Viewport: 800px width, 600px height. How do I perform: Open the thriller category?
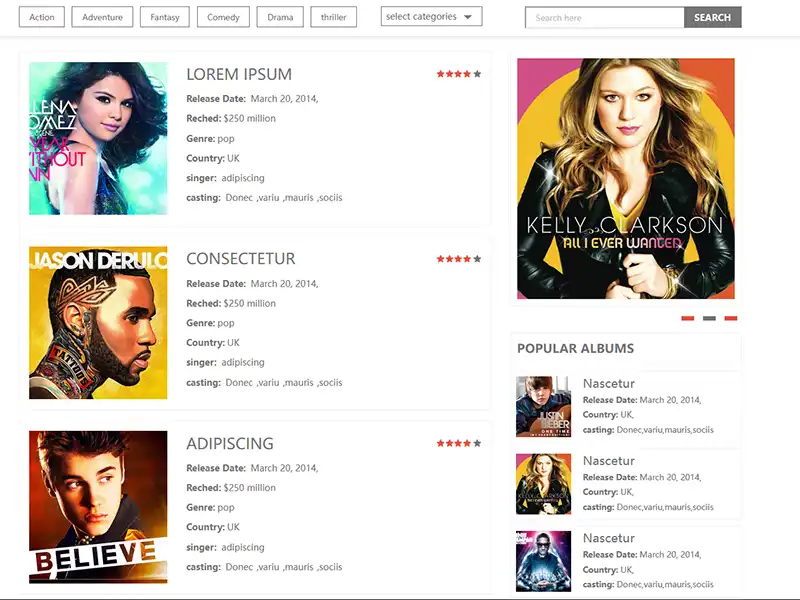[x=333, y=17]
